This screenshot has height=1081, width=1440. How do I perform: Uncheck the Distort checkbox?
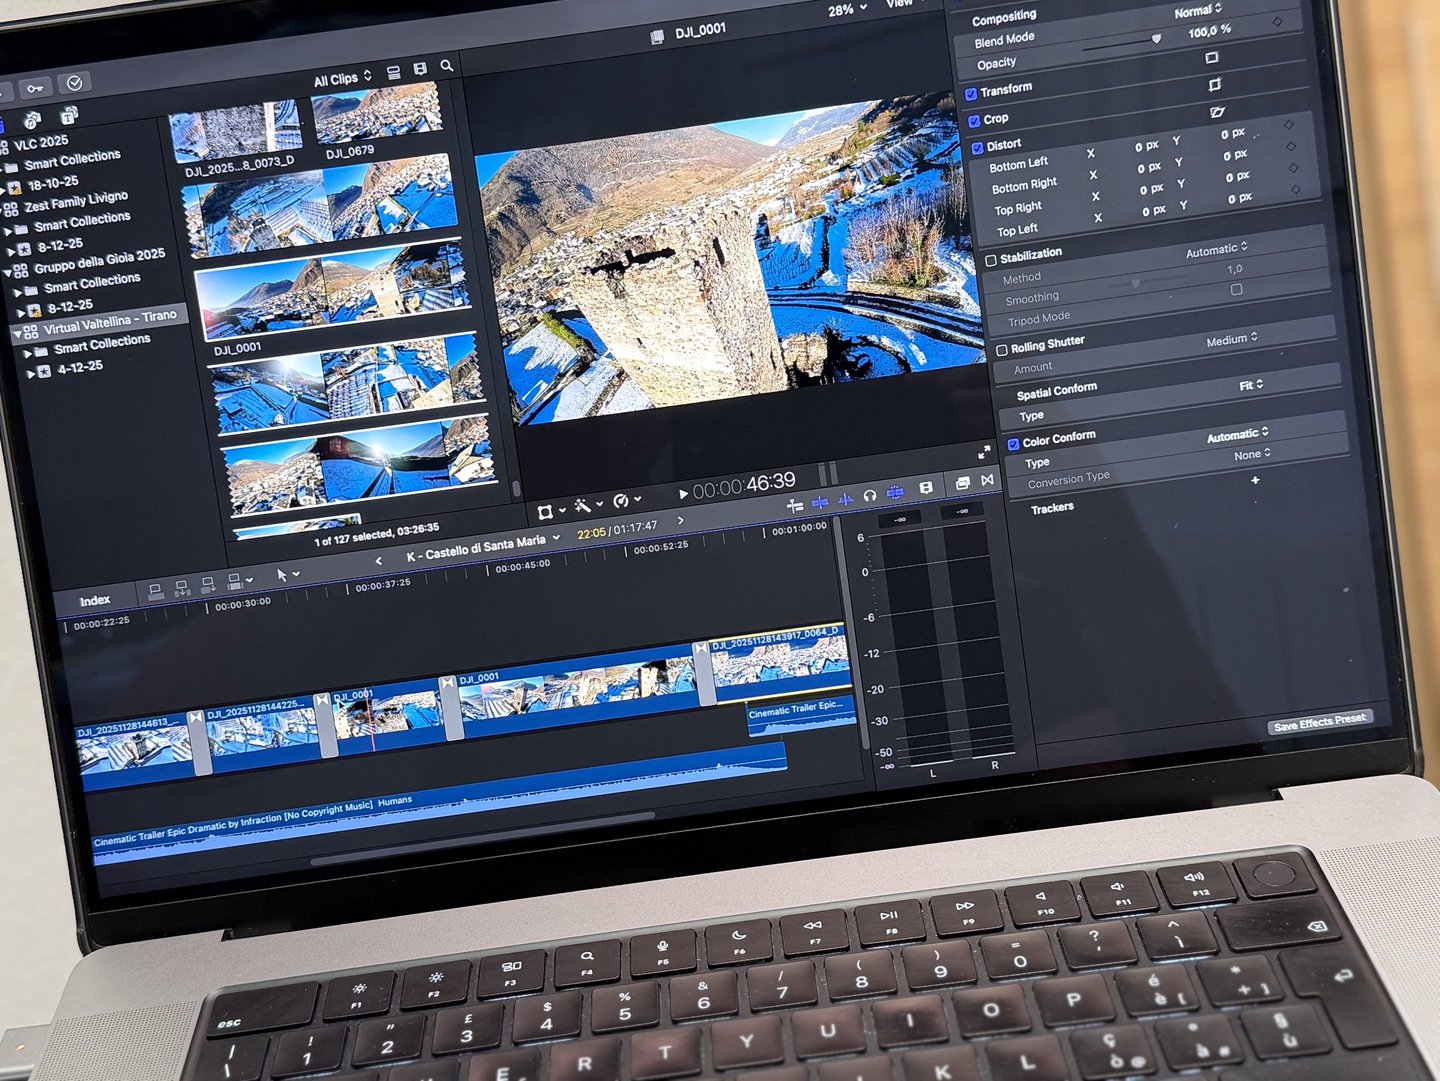[x=978, y=148]
